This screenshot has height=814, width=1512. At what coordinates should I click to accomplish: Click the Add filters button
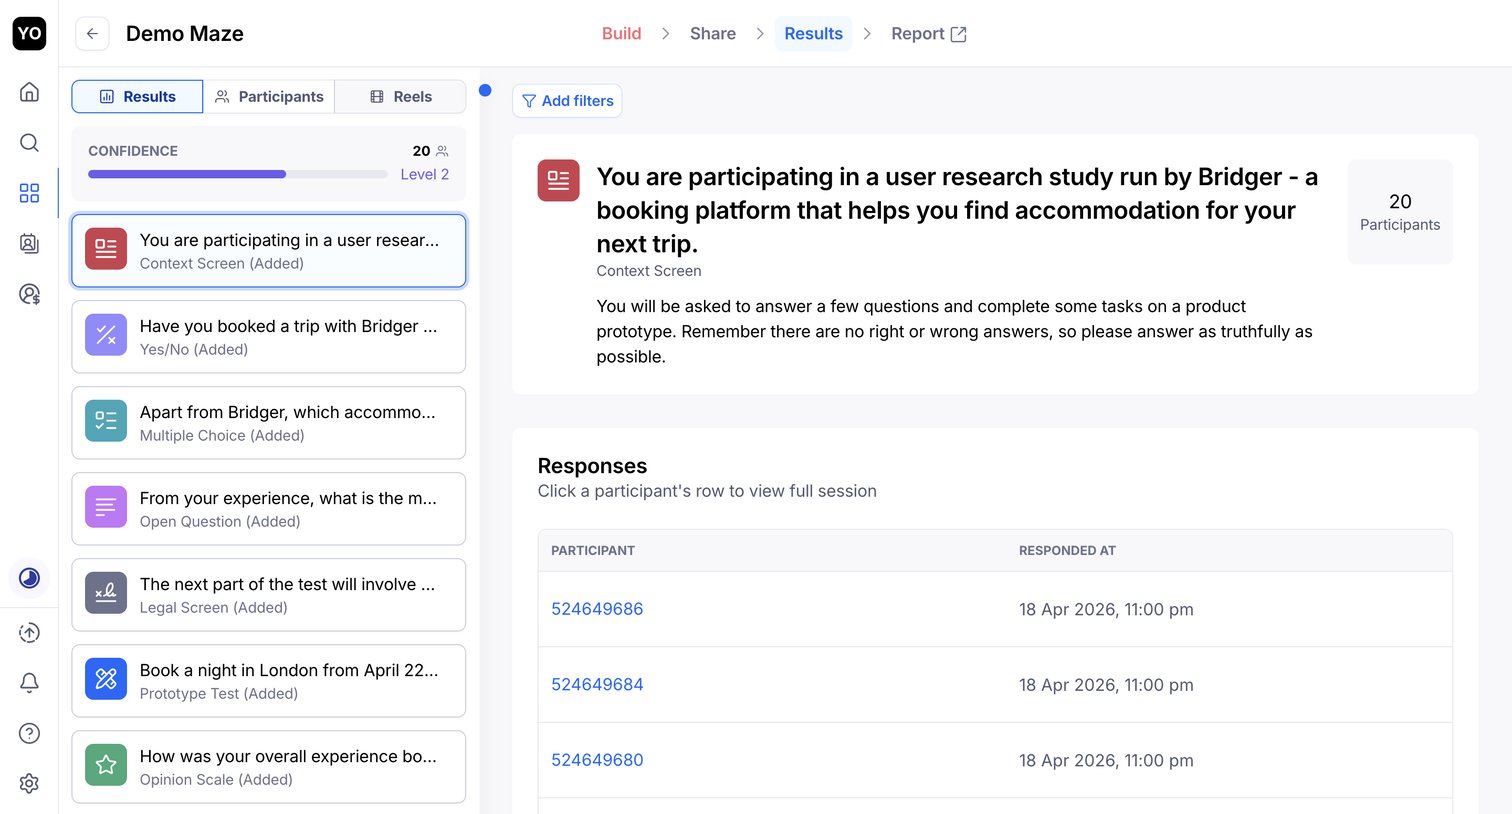(567, 101)
